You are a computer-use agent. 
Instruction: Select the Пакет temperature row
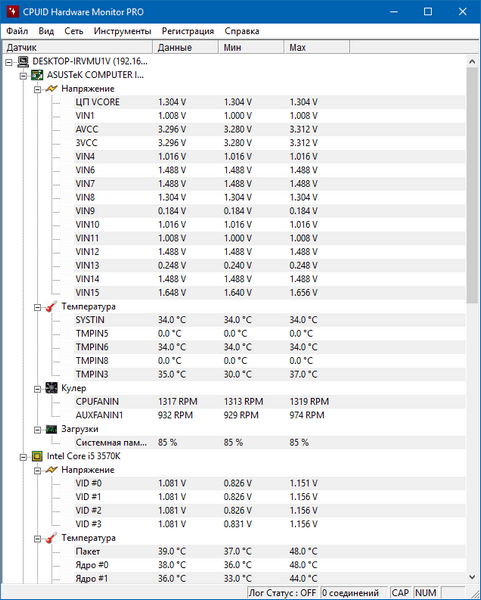pyautogui.click(x=269, y=551)
